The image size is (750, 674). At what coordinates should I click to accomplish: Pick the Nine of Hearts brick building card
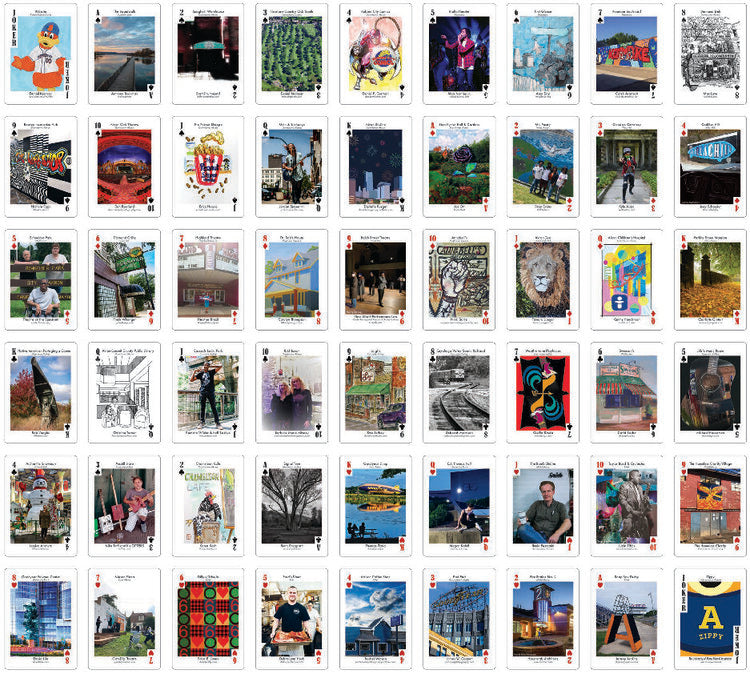click(710, 506)
